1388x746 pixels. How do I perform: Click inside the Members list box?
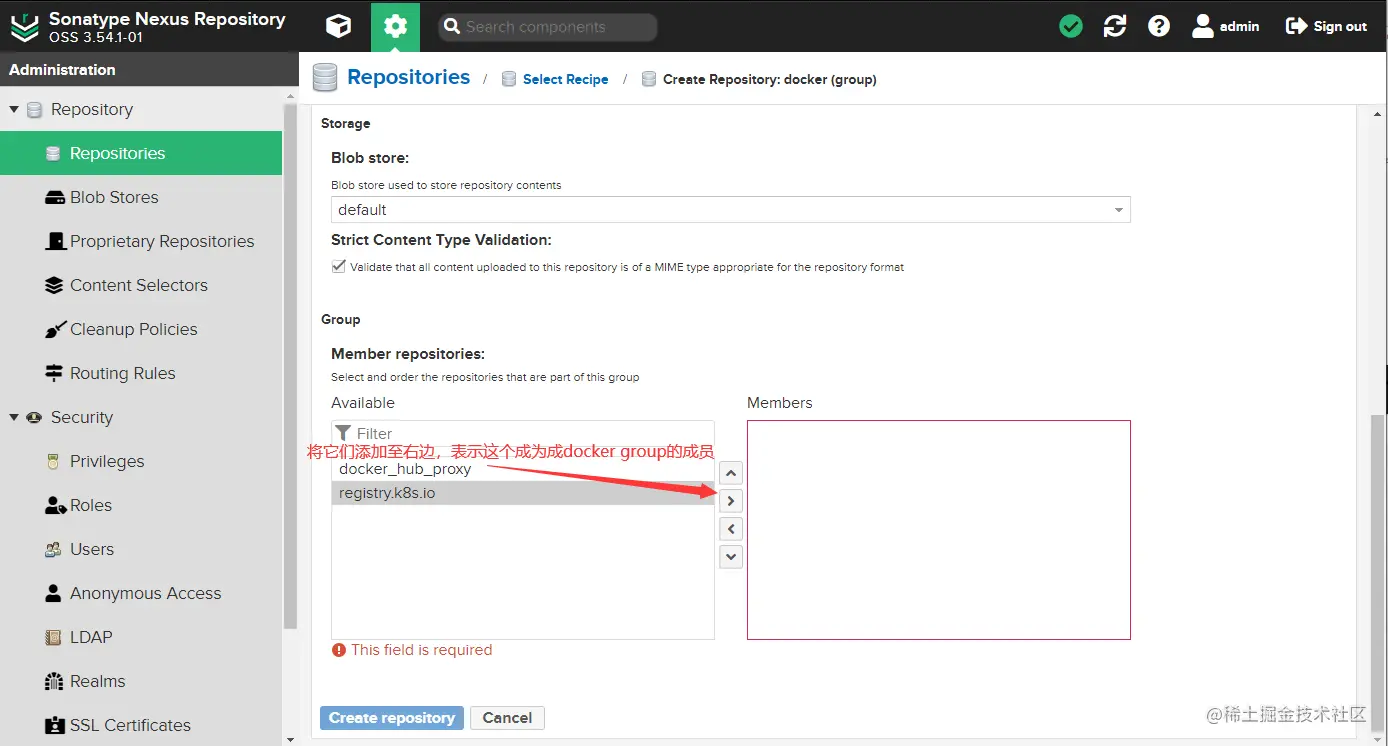tap(939, 530)
